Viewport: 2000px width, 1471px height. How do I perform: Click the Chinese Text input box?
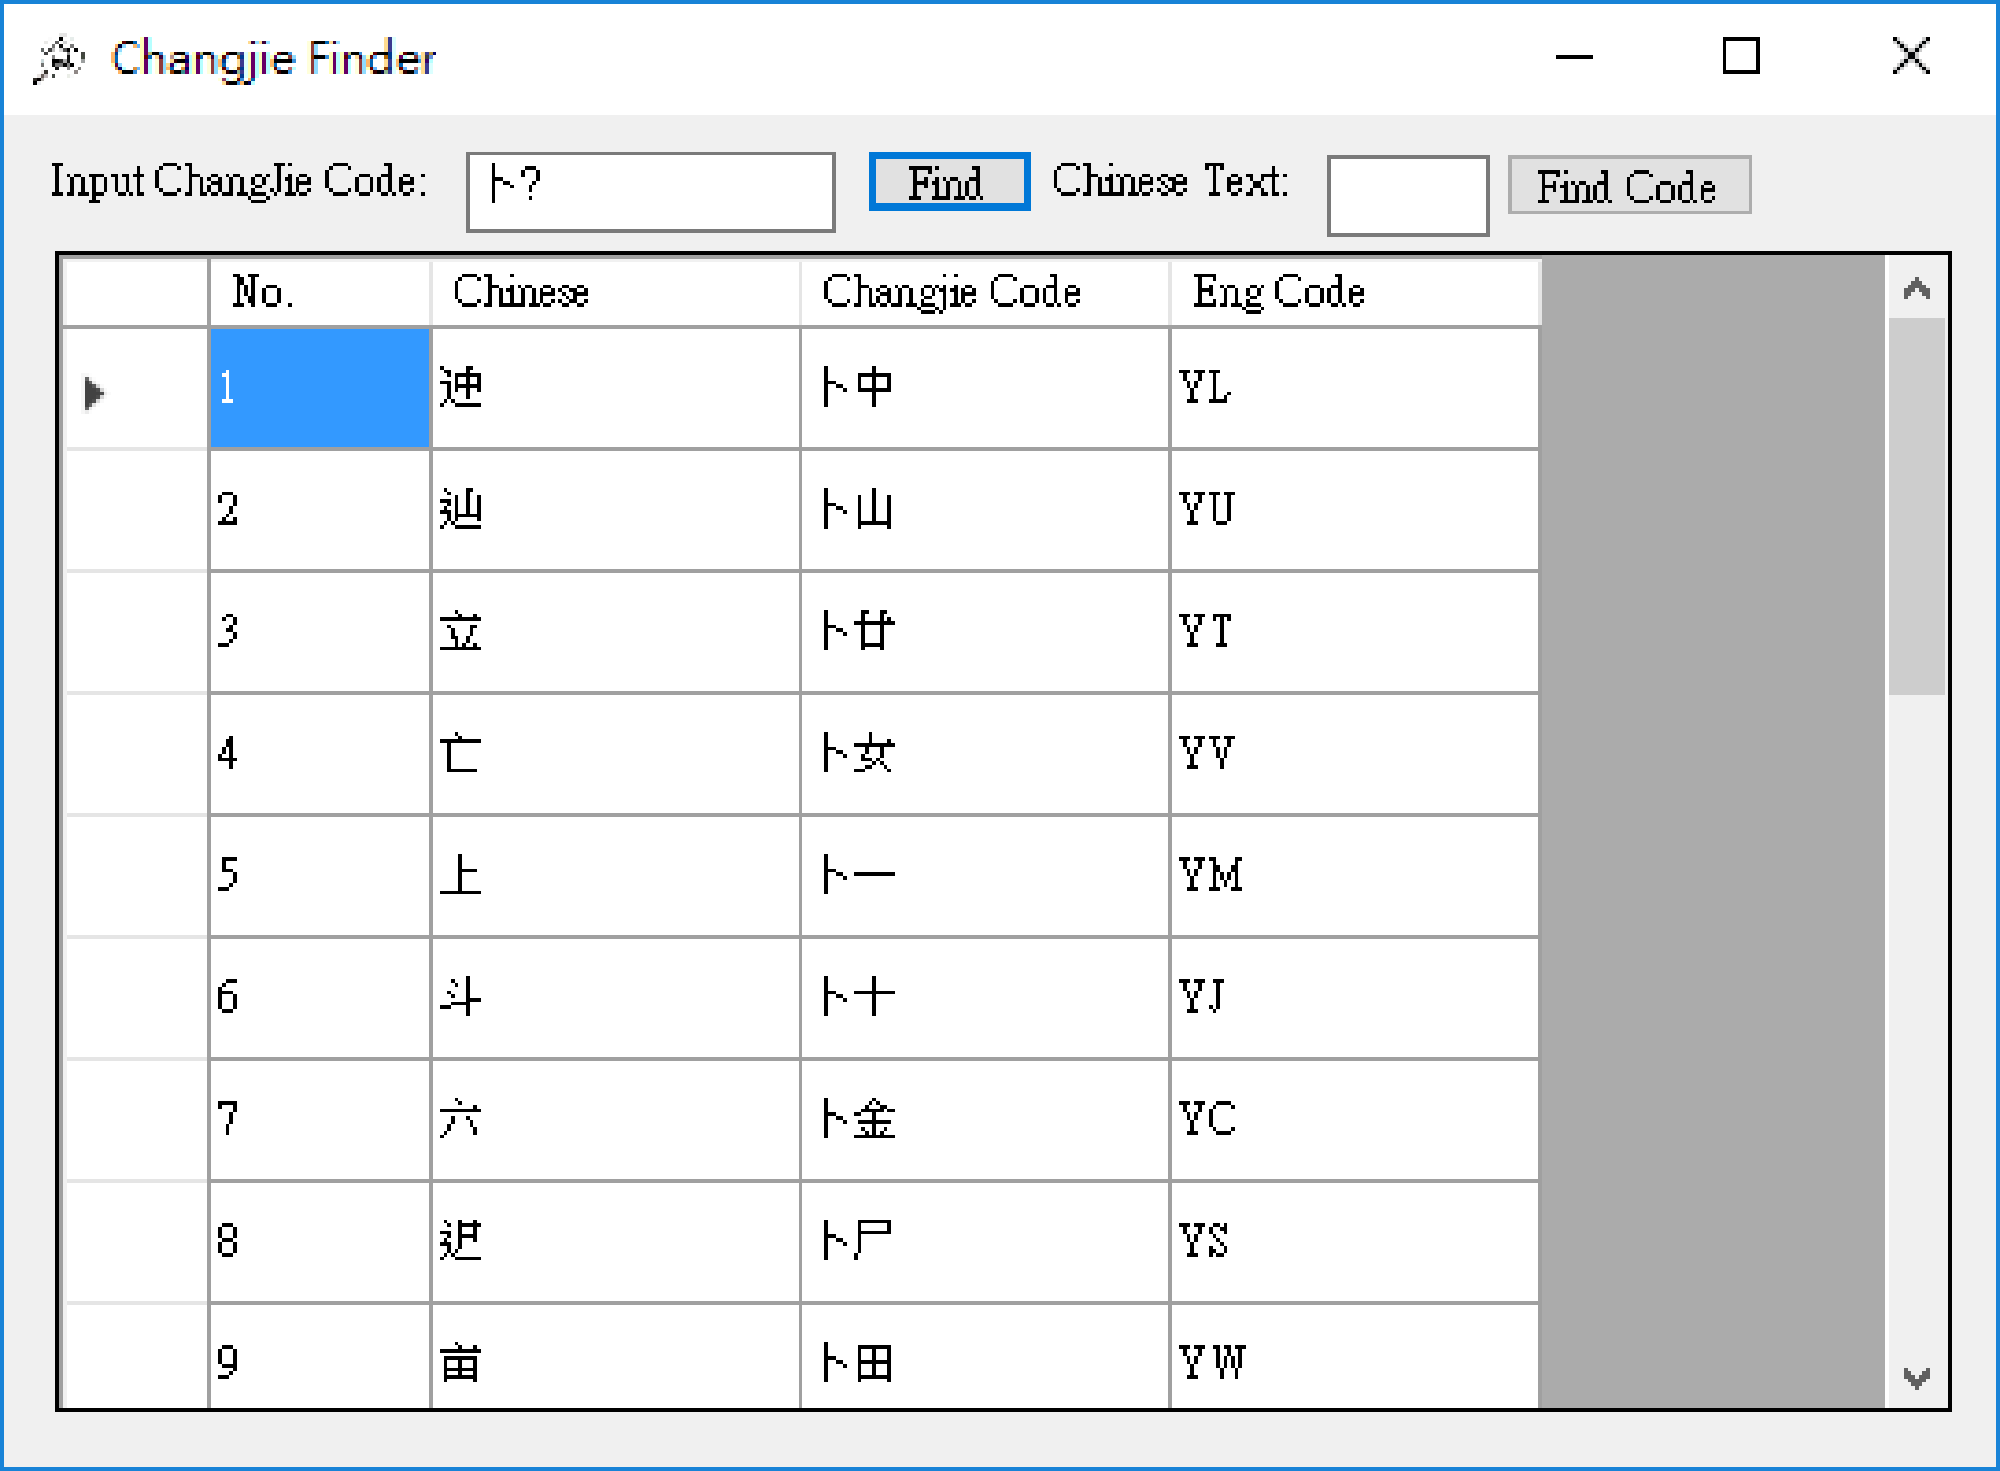pyautogui.click(x=1407, y=195)
